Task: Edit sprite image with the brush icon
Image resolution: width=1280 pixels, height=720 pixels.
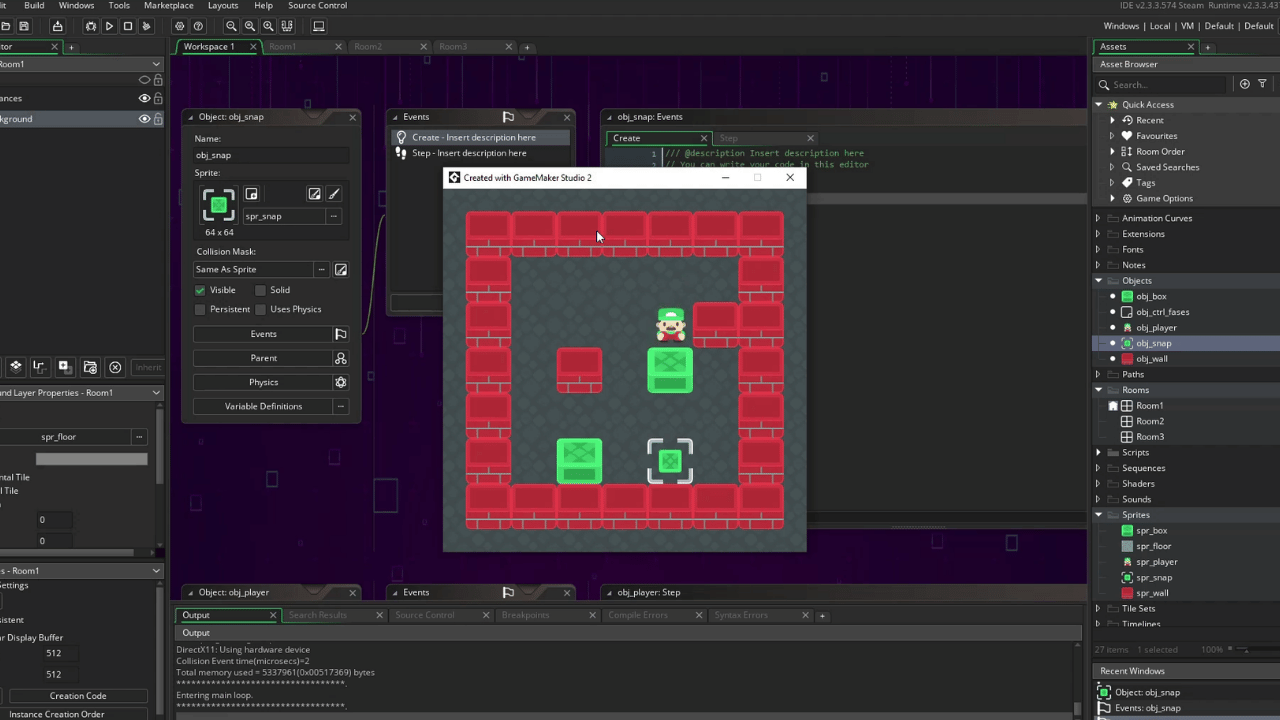Action: (334, 194)
